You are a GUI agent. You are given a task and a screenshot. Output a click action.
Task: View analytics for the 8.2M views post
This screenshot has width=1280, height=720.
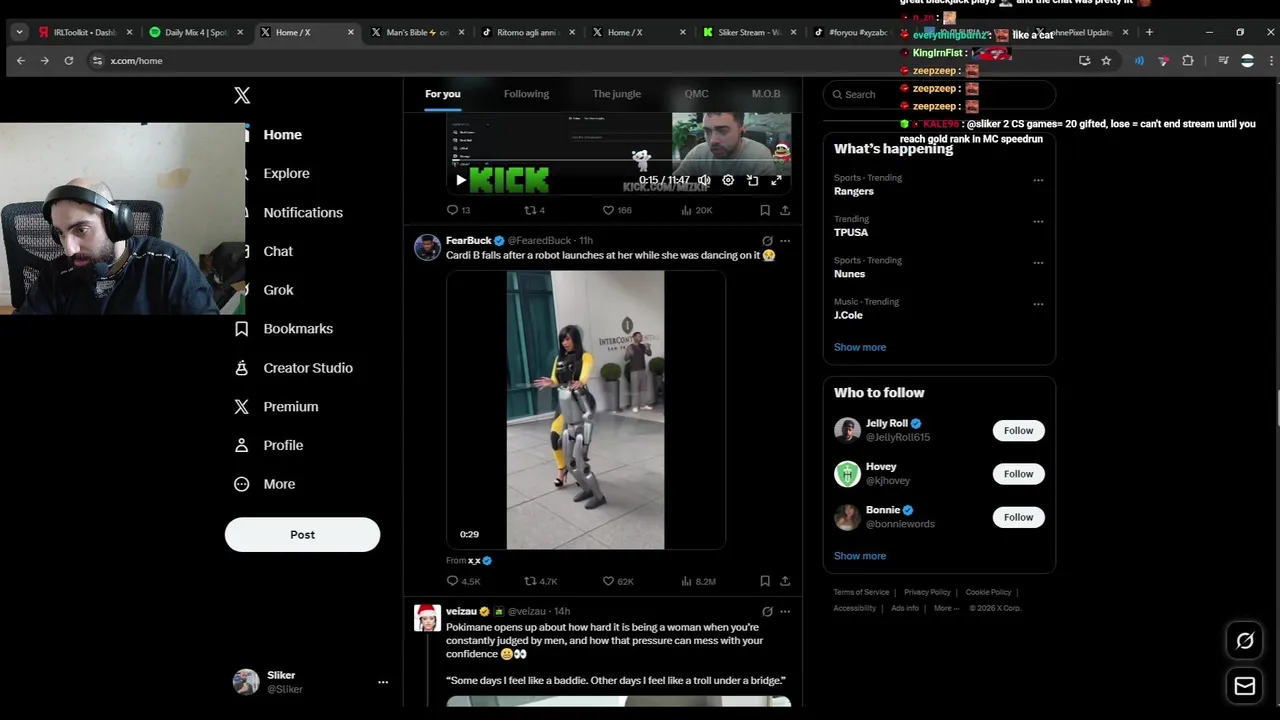click(698, 581)
